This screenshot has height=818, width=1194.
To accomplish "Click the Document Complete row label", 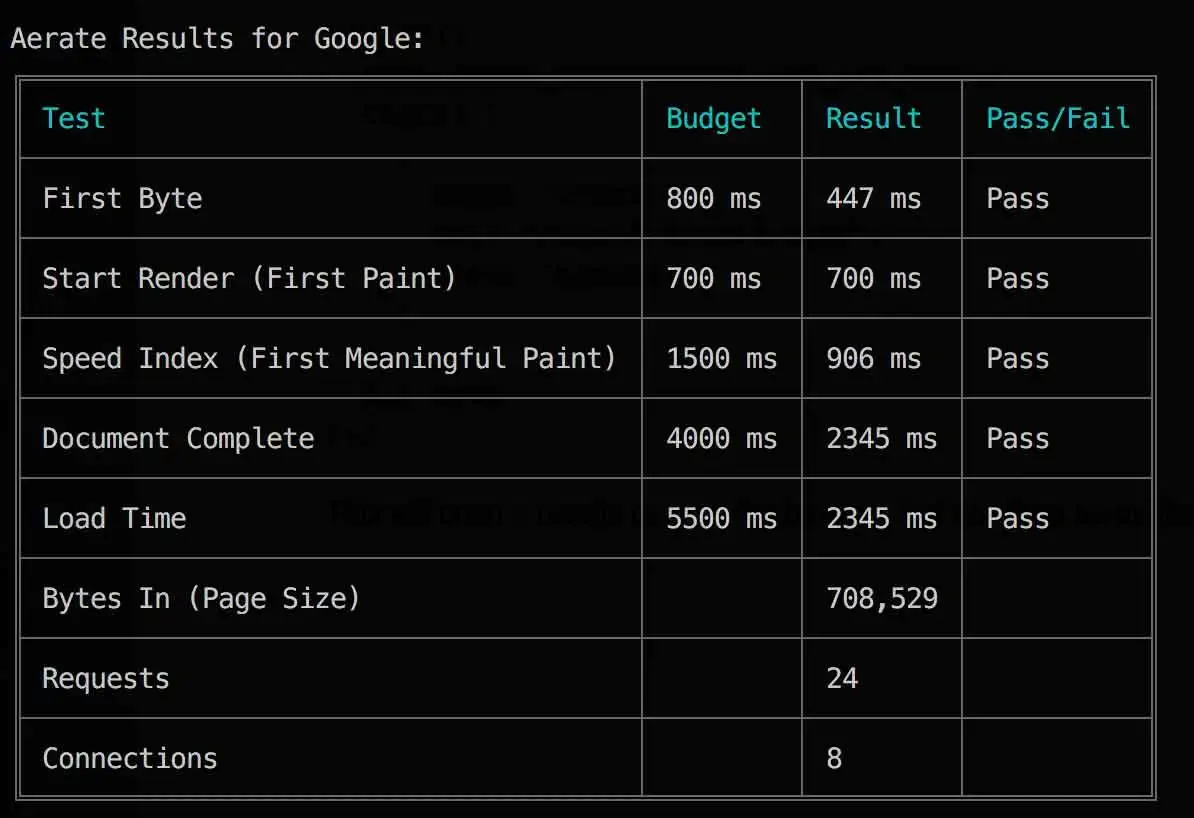I will pos(178,438).
